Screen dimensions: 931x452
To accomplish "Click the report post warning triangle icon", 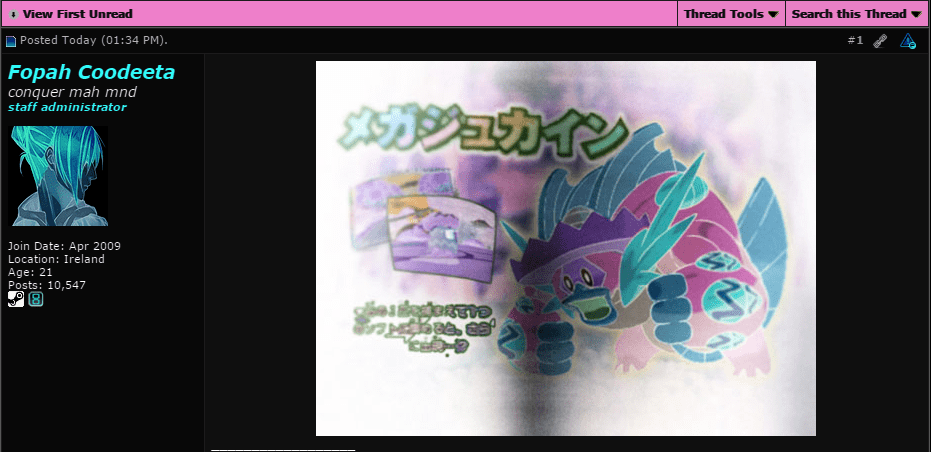I will [x=908, y=41].
